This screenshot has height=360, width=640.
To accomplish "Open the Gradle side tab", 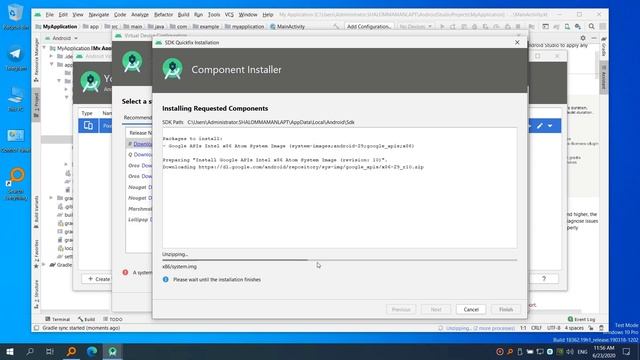I will [604, 46].
